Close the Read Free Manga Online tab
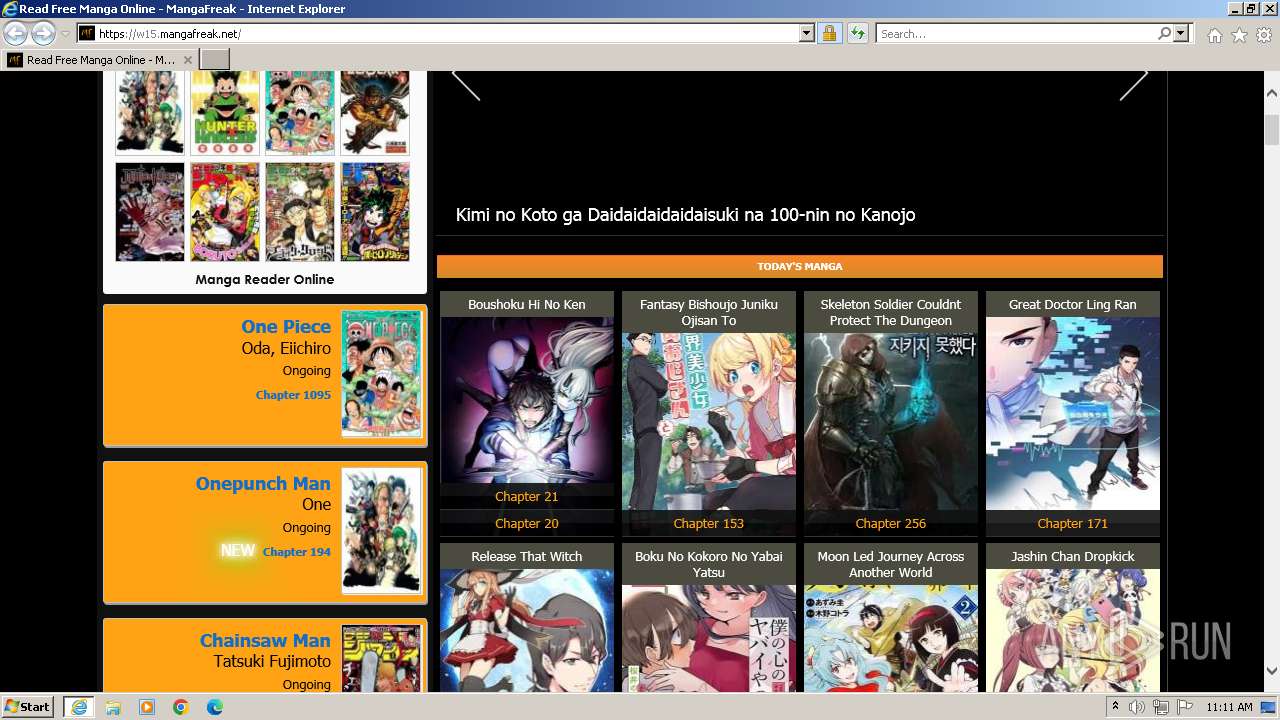The height and width of the screenshot is (720, 1280). tap(187, 60)
